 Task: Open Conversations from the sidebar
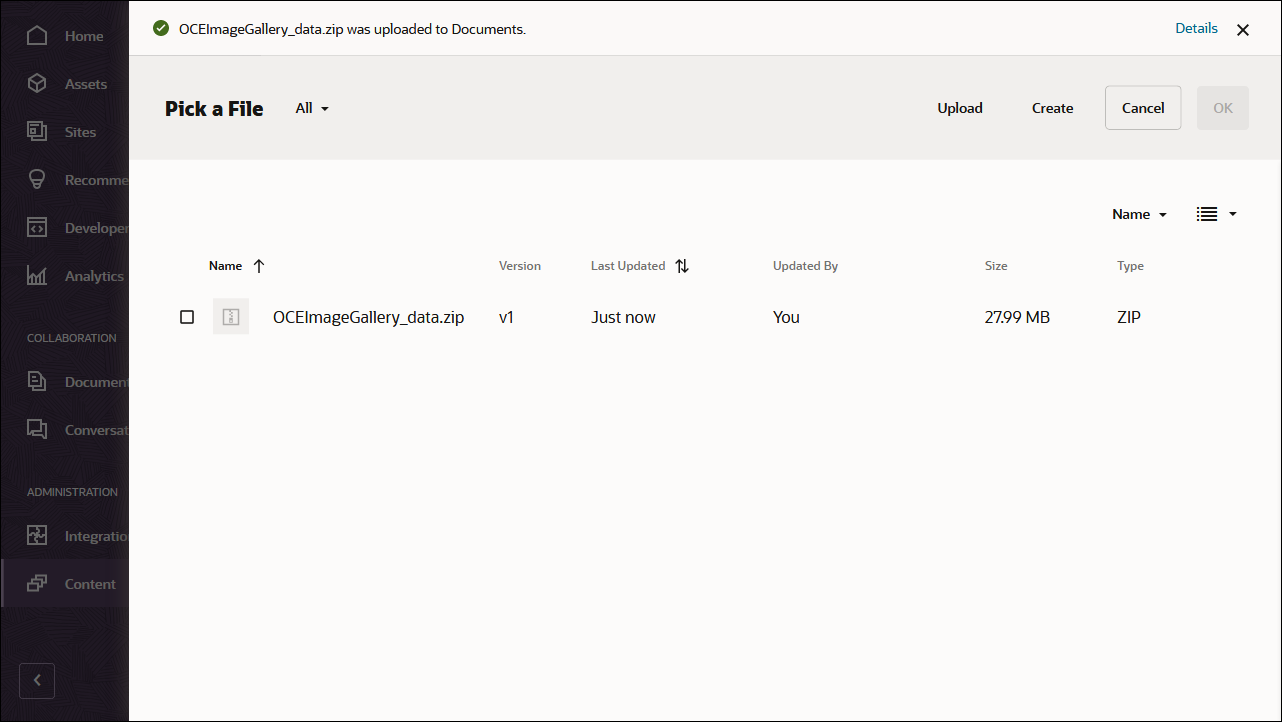(x=37, y=429)
